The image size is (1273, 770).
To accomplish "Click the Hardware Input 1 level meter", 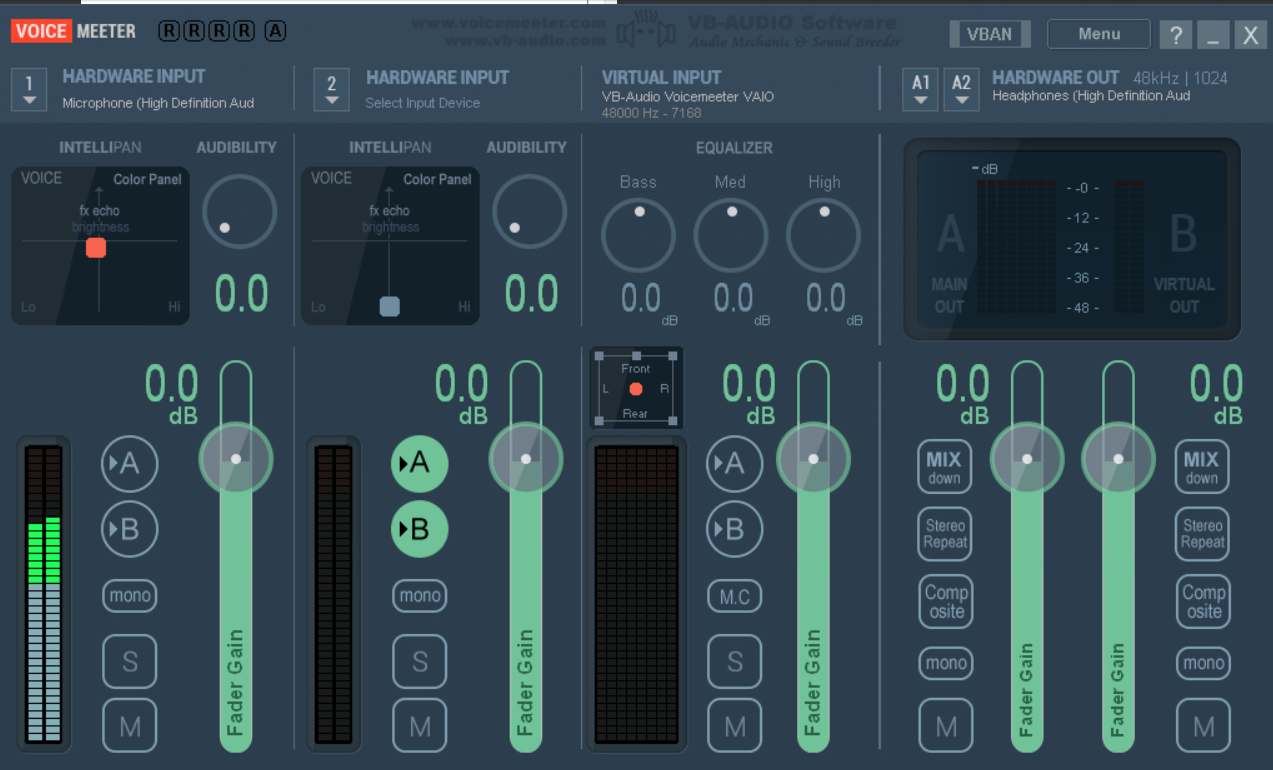I will 45,593.
